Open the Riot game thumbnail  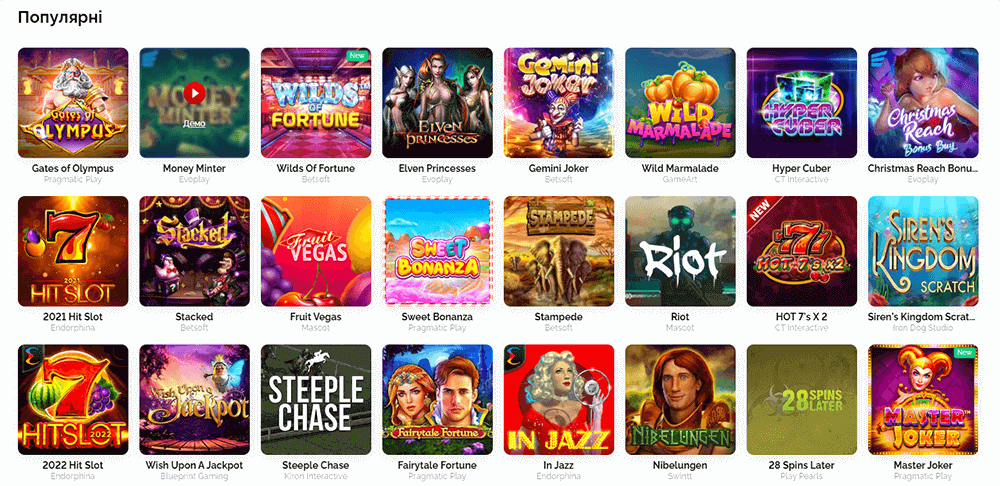point(680,251)
